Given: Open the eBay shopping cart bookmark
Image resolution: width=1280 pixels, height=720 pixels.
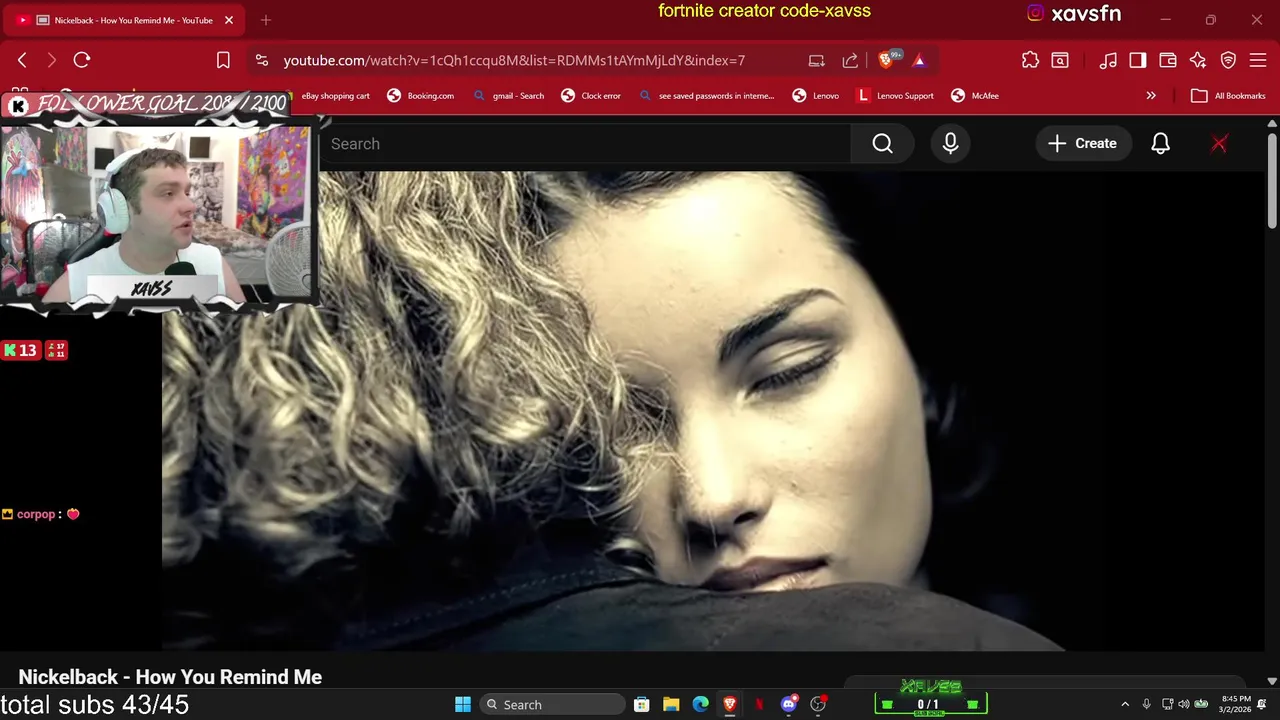Looking at the screenshot, I should 335,96.
